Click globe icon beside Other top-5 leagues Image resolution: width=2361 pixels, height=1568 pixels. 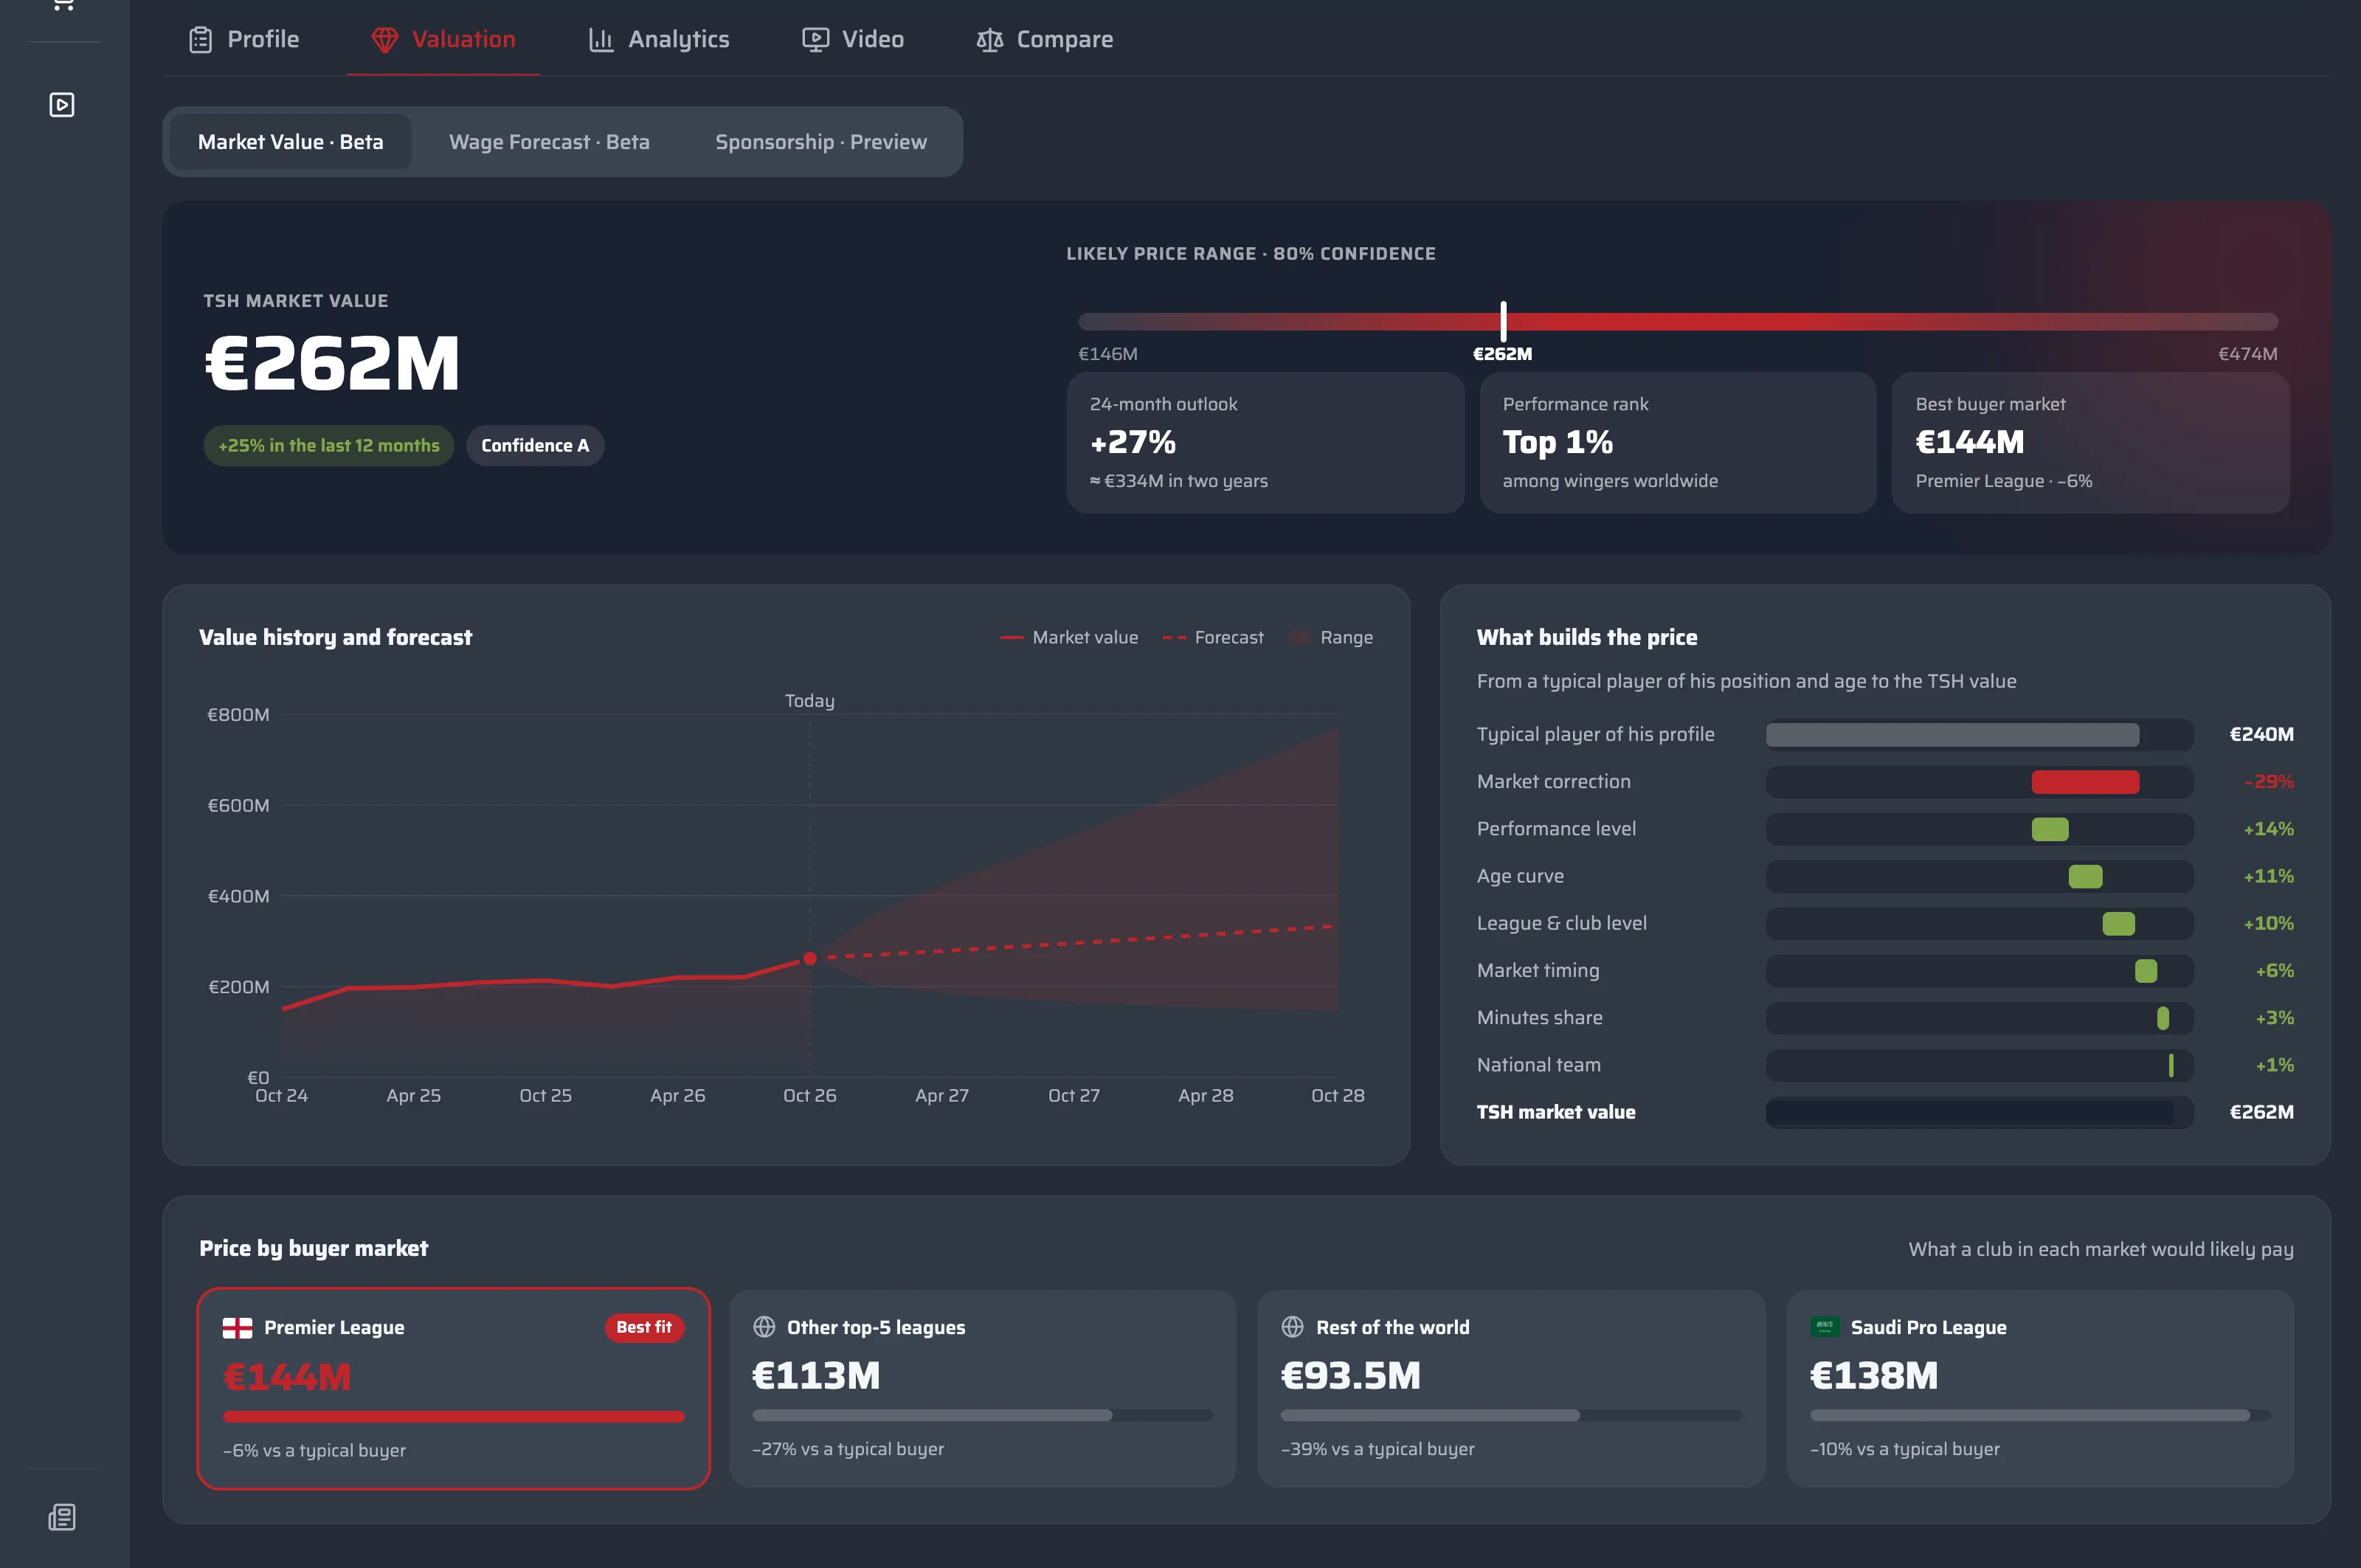point(764,1327)
